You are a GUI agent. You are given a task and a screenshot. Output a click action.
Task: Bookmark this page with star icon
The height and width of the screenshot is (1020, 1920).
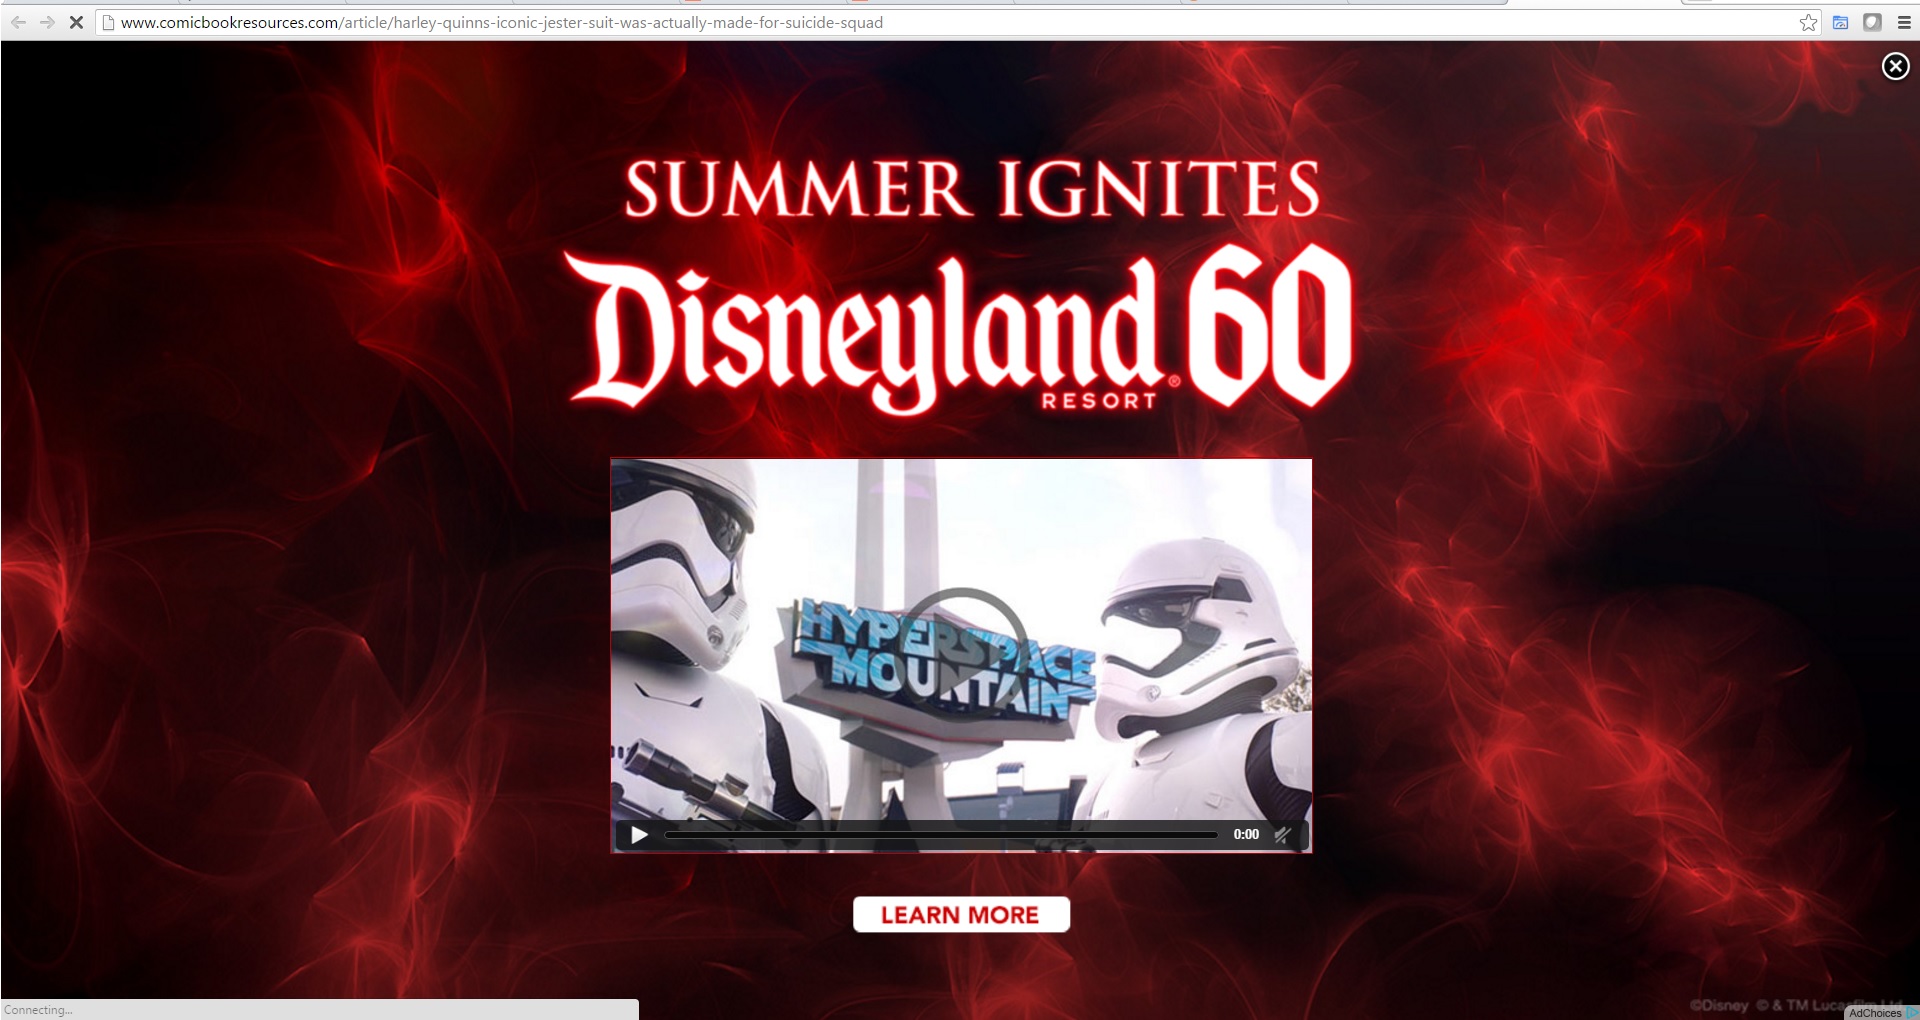click(1808, 22)
